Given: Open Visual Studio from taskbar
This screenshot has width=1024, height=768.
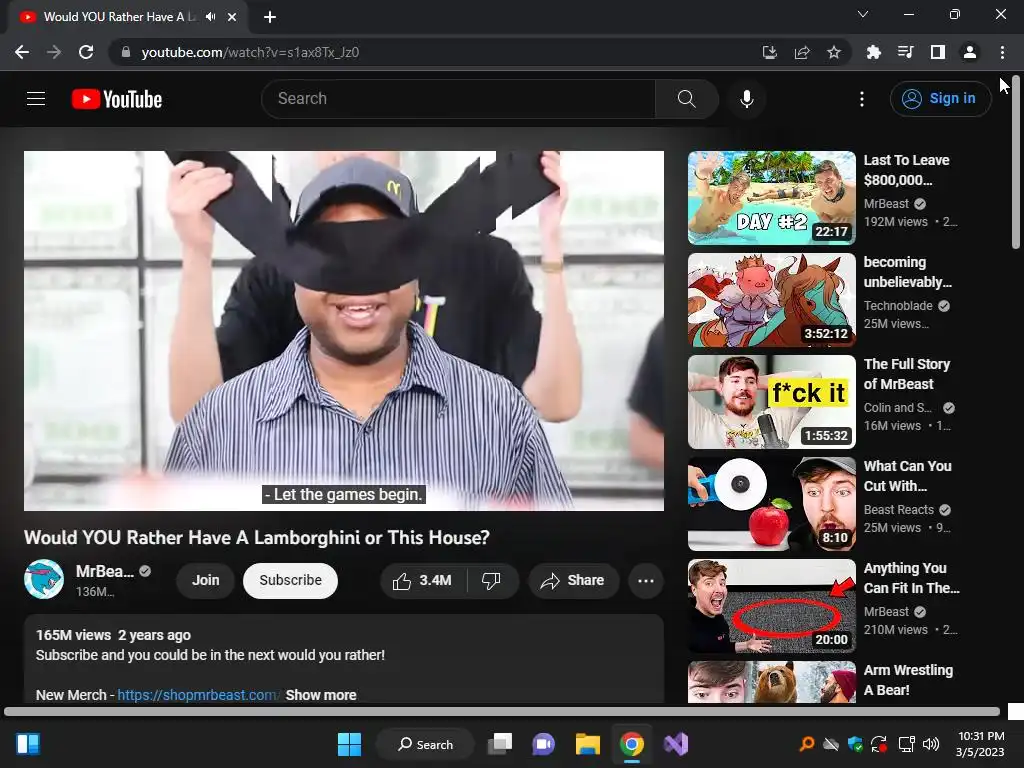Looking at the screenshot, I should [x=676, y=744].
